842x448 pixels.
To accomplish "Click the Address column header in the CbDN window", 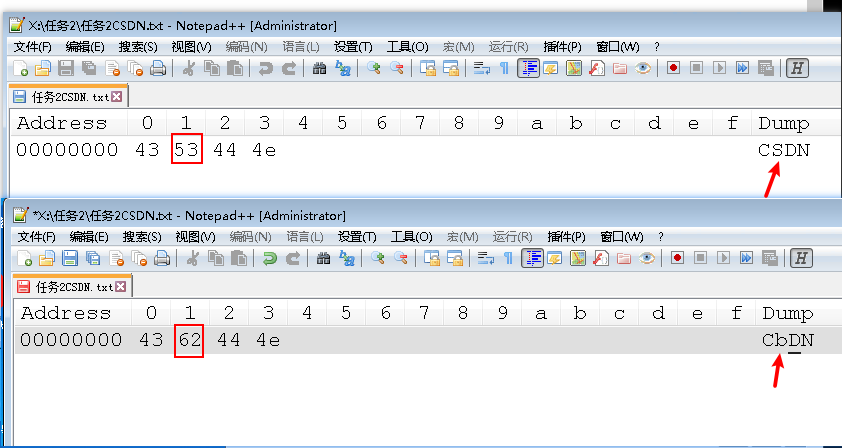I will tap(66, 313).
